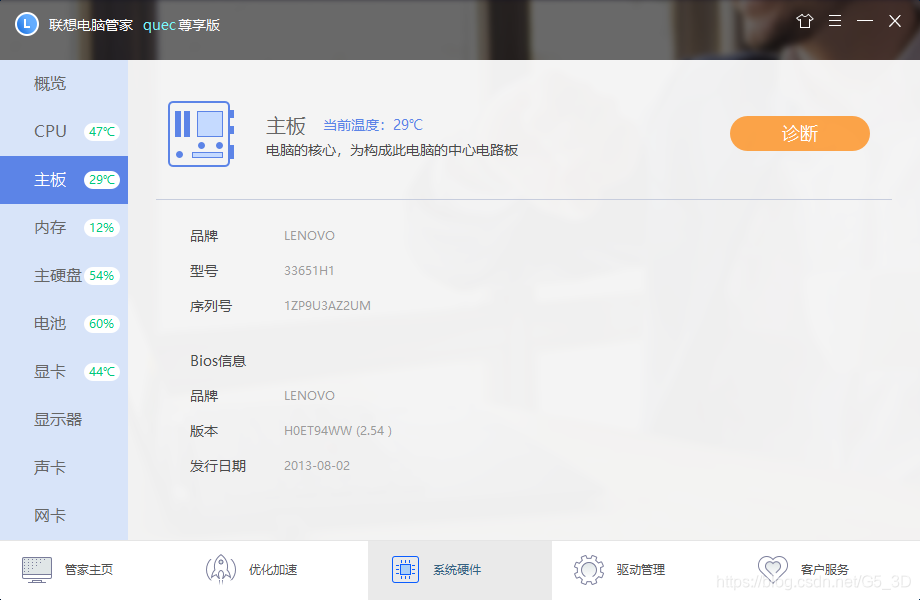
Task: Click the motherboard illustration icon
Action: click(x=201, y=134)
